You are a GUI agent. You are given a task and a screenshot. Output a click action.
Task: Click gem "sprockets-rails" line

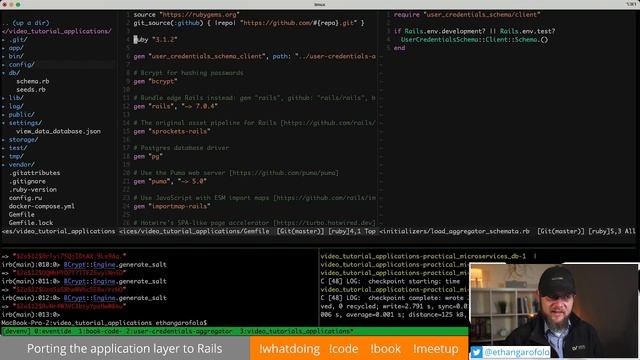click(x=172, y=131)
